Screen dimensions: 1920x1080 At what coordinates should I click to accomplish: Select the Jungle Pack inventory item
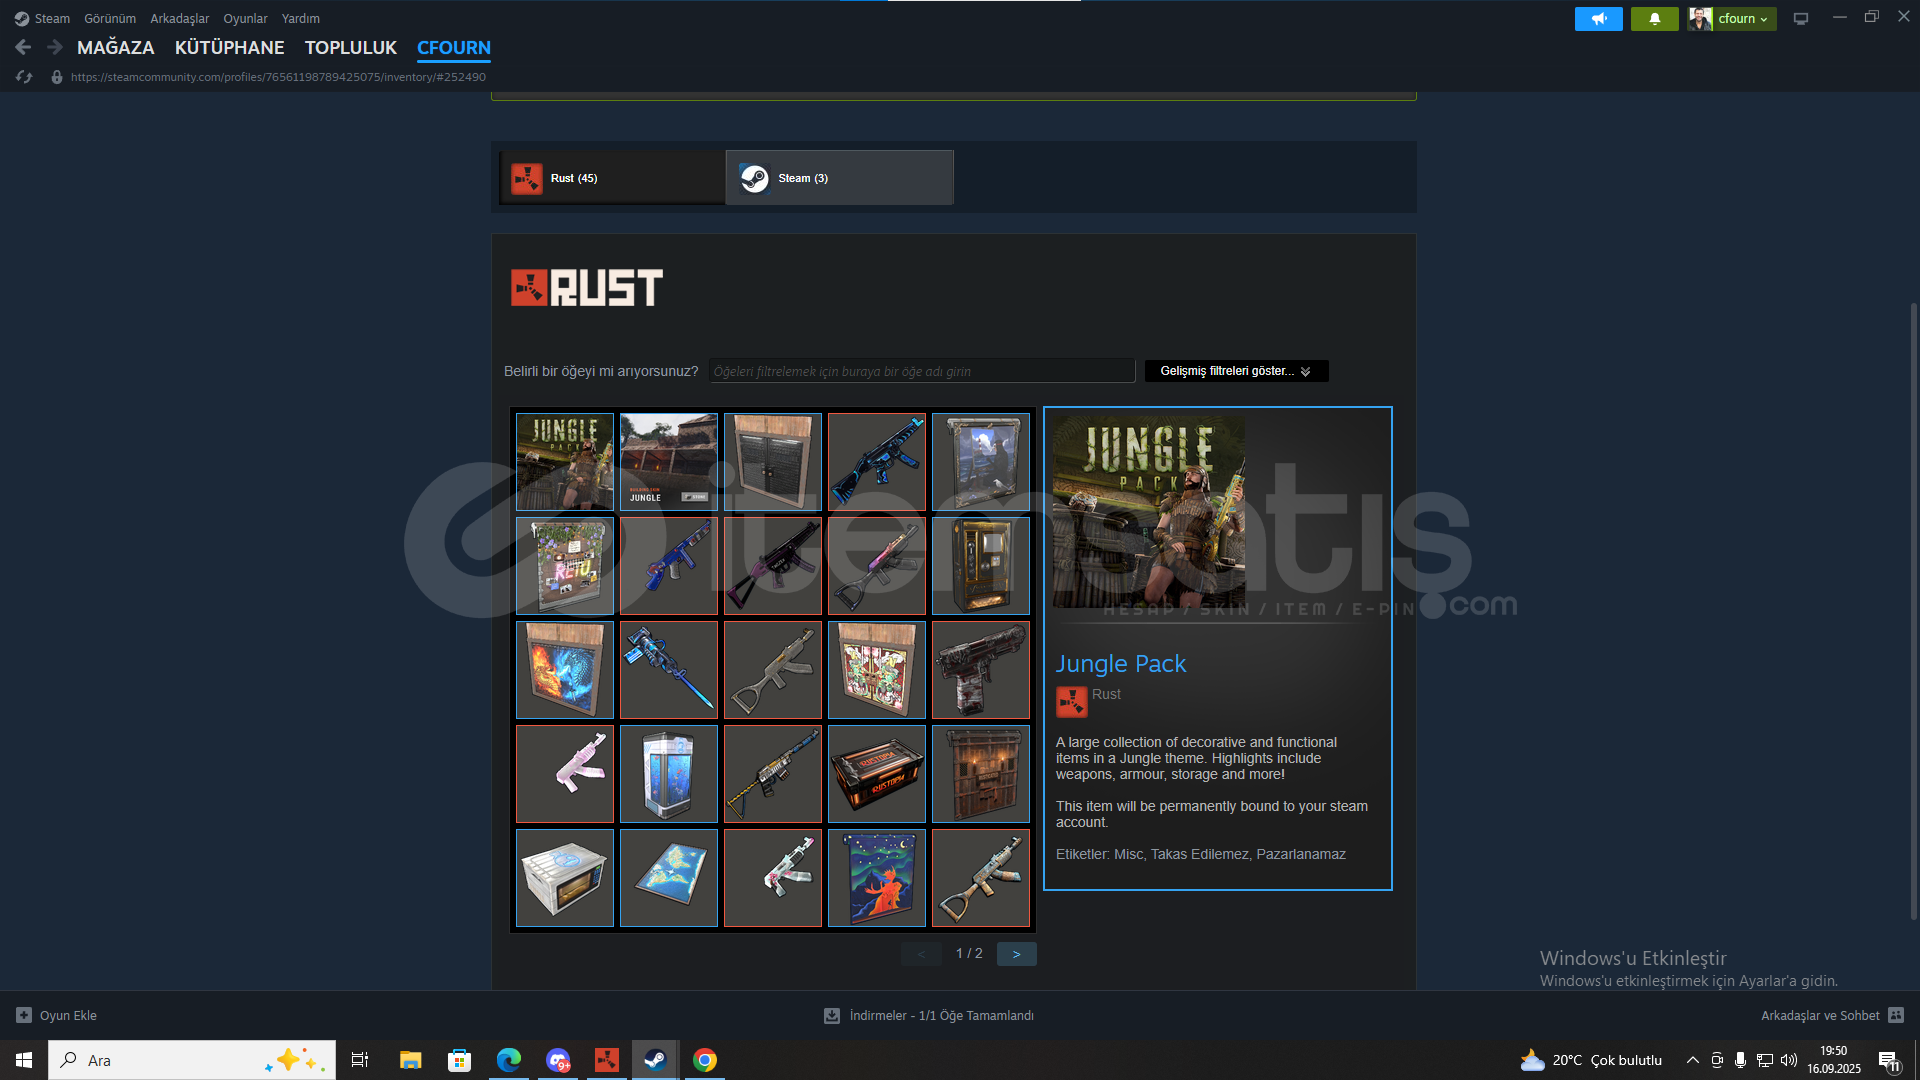(565, 462)
